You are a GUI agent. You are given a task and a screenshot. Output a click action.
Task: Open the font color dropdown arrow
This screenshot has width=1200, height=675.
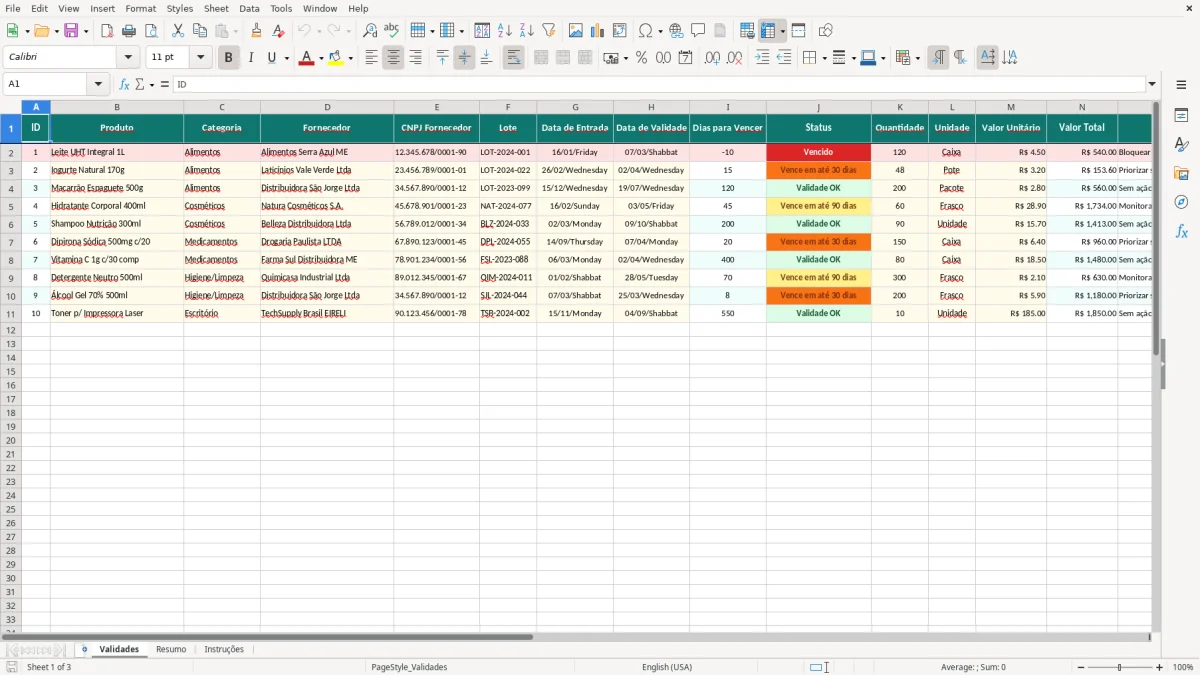point(321,58)
